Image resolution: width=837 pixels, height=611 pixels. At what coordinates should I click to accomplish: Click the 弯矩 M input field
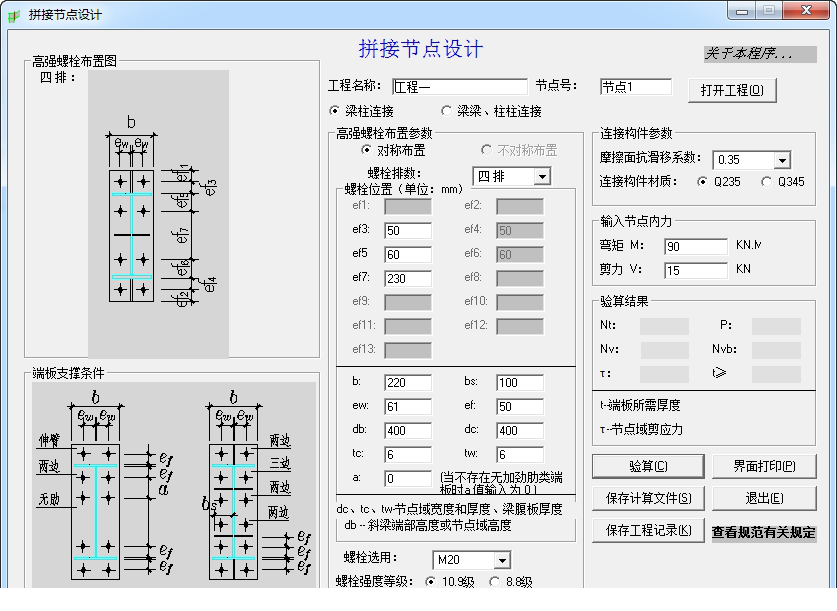point(696,247)
